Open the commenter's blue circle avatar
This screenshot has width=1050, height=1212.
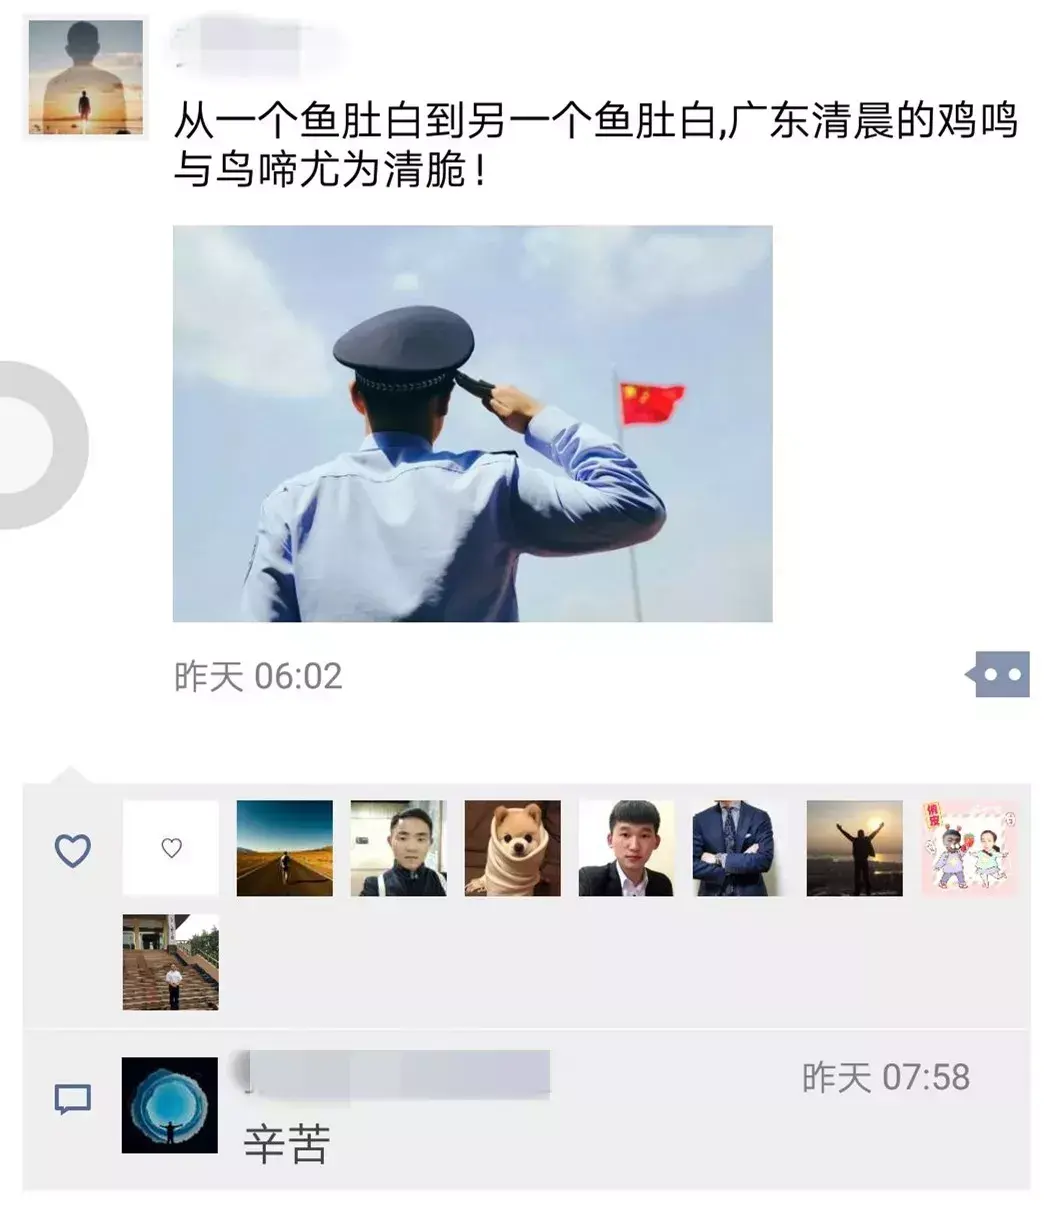click(170, 1105)
